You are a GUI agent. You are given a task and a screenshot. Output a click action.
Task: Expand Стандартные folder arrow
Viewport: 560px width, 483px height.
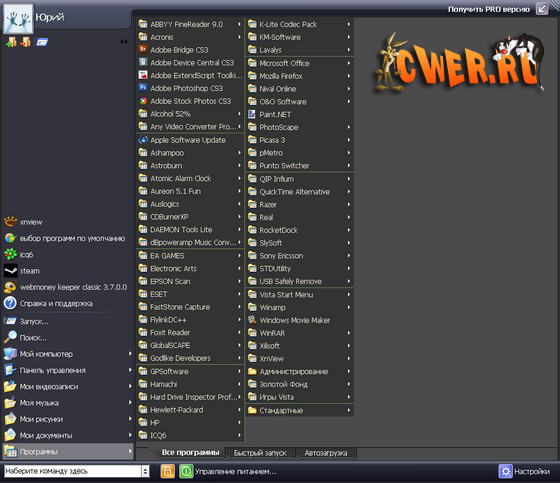[x=349, y=410]
